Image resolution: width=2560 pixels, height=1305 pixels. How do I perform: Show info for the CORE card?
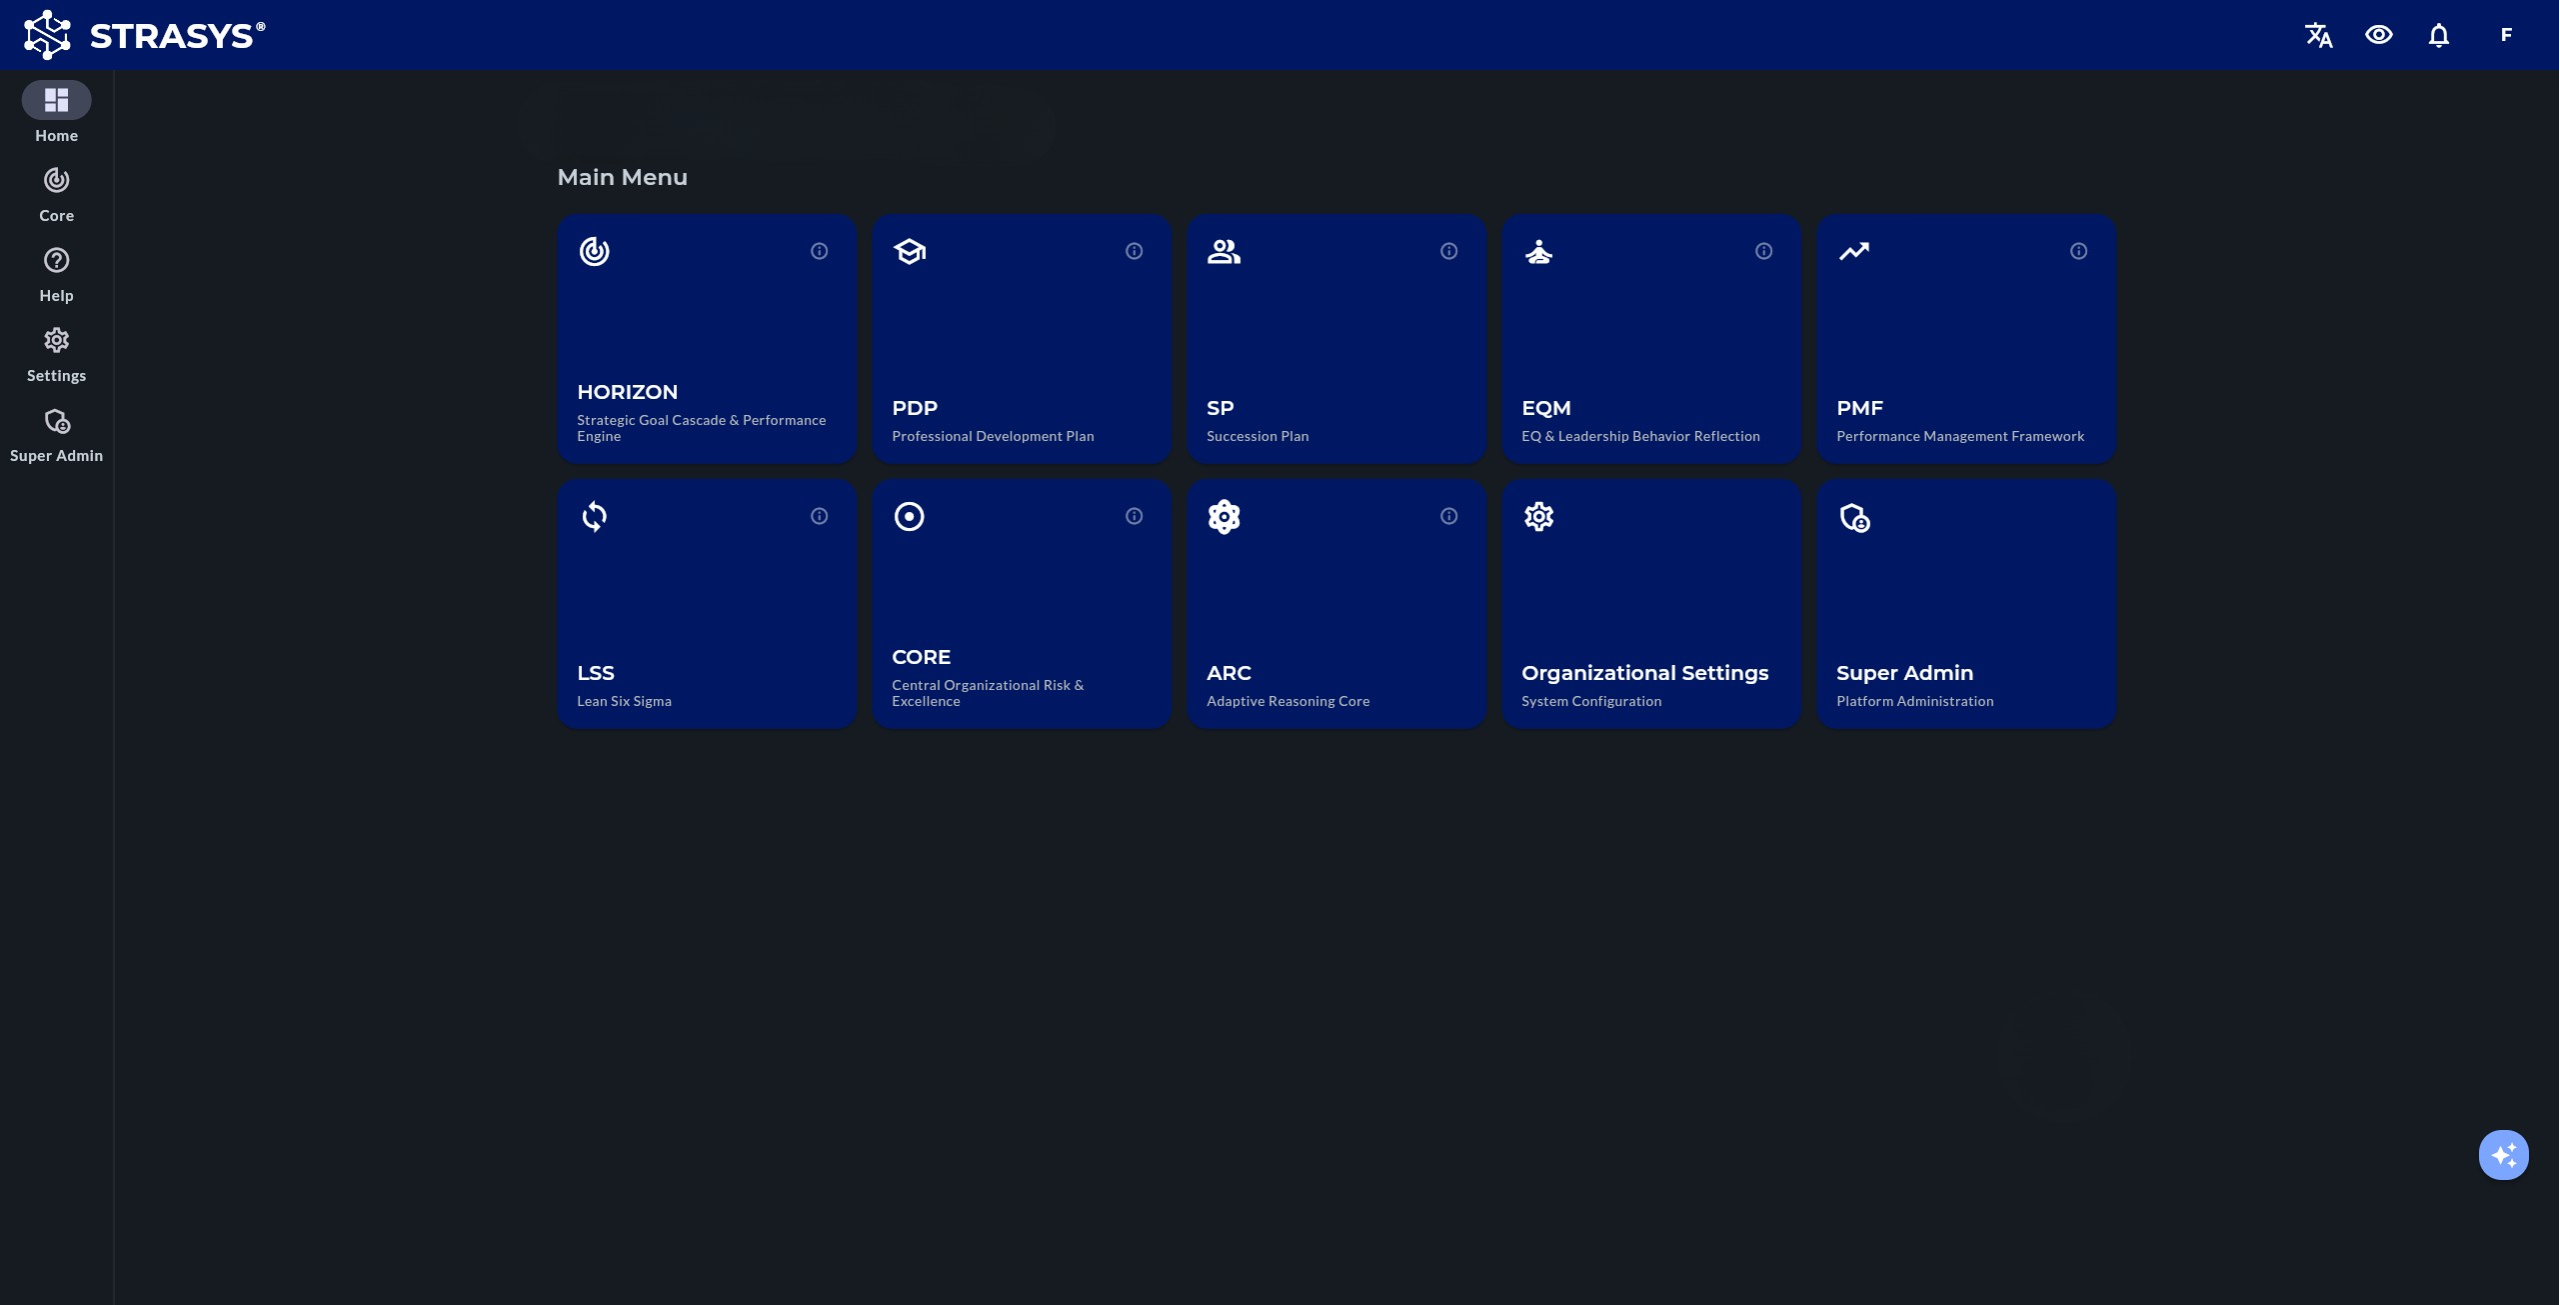(1134, 516)
